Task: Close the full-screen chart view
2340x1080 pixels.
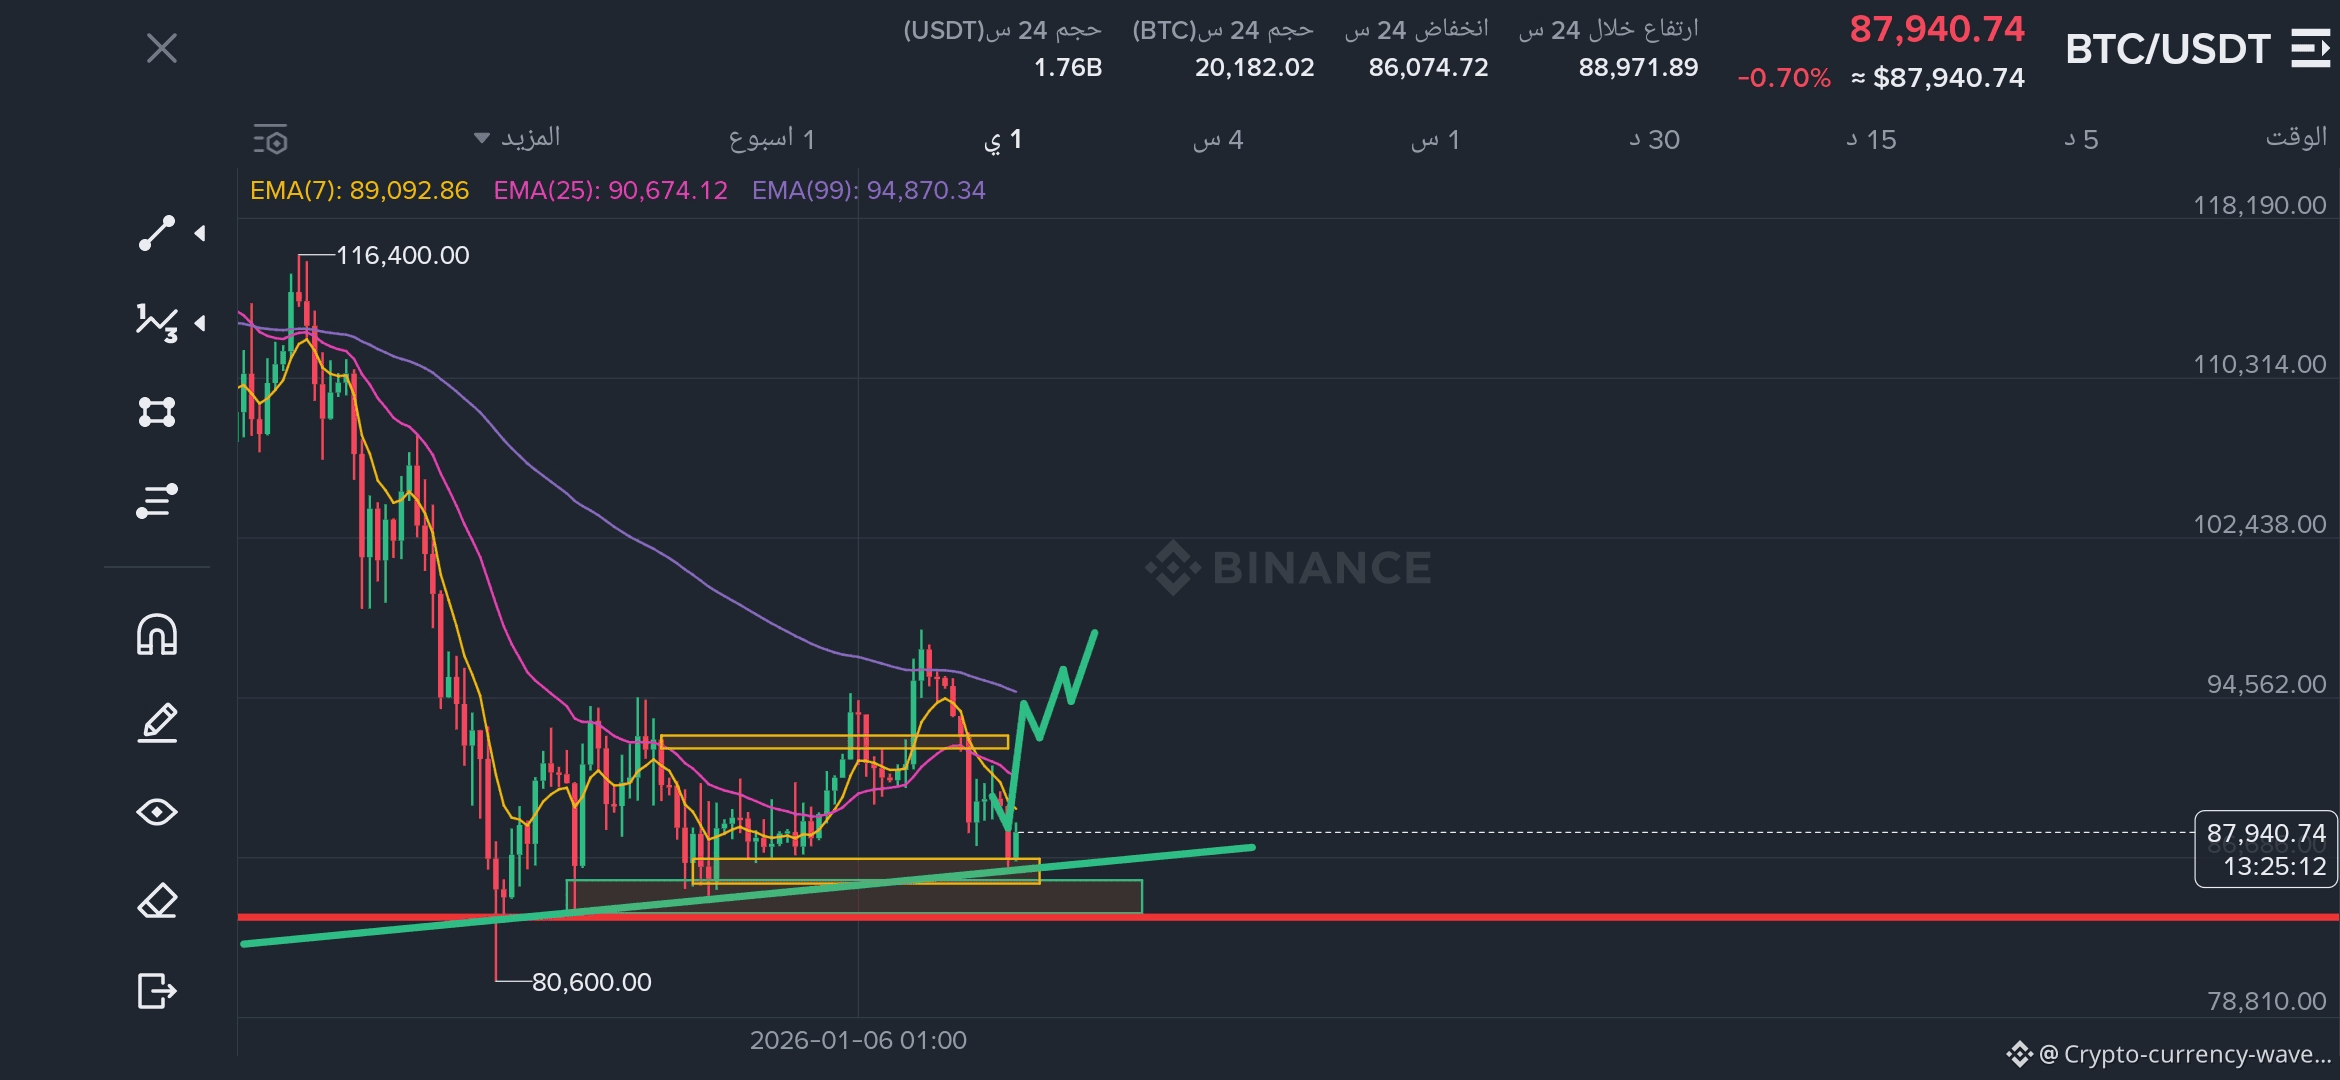Action: (162, 48)
